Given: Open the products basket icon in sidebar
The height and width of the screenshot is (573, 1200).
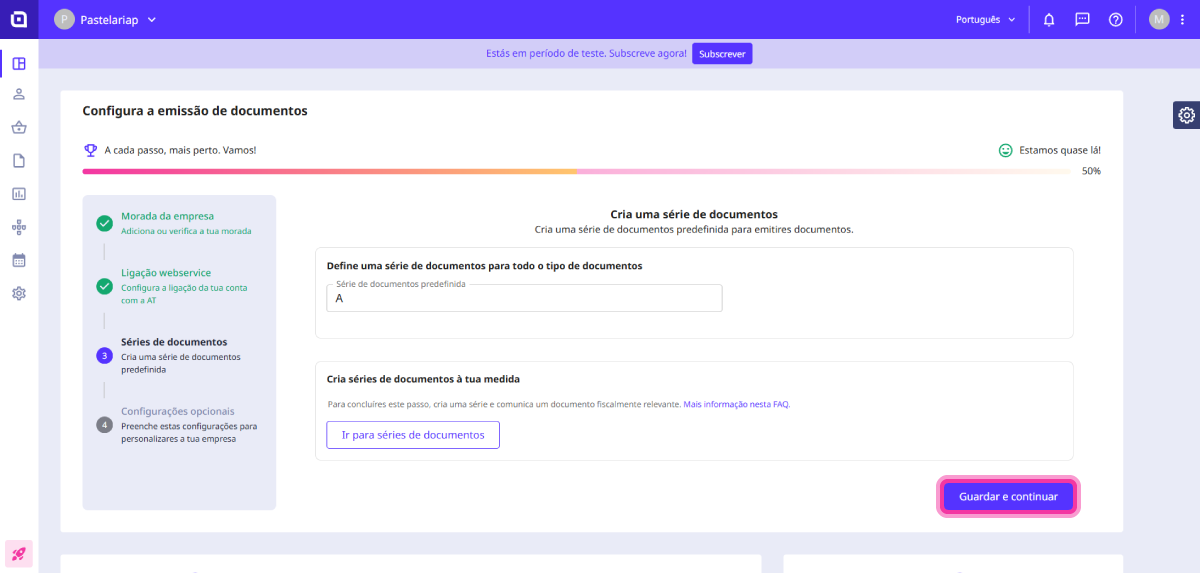Looking at the screenshot, I should [x=19, y=127].
